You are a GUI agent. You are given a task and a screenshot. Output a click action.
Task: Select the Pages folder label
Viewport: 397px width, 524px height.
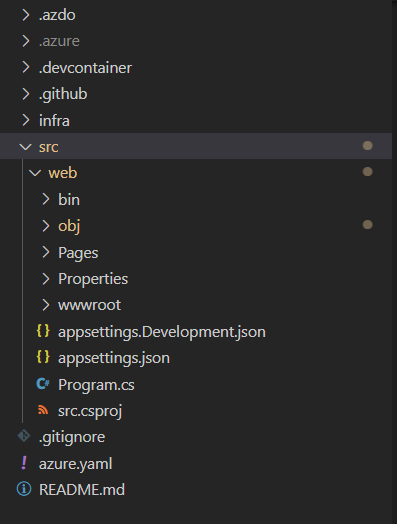click(x=78, y=253)
